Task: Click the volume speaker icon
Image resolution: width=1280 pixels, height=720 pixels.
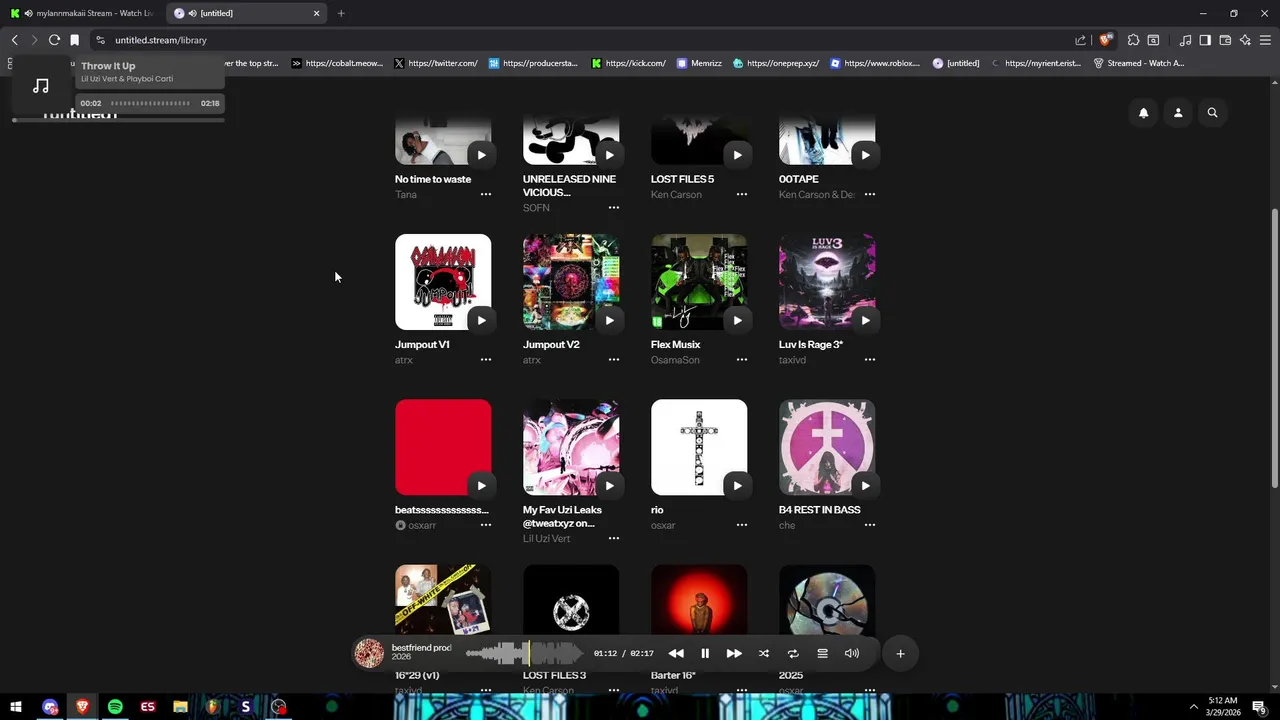Action: coord(852,653)
